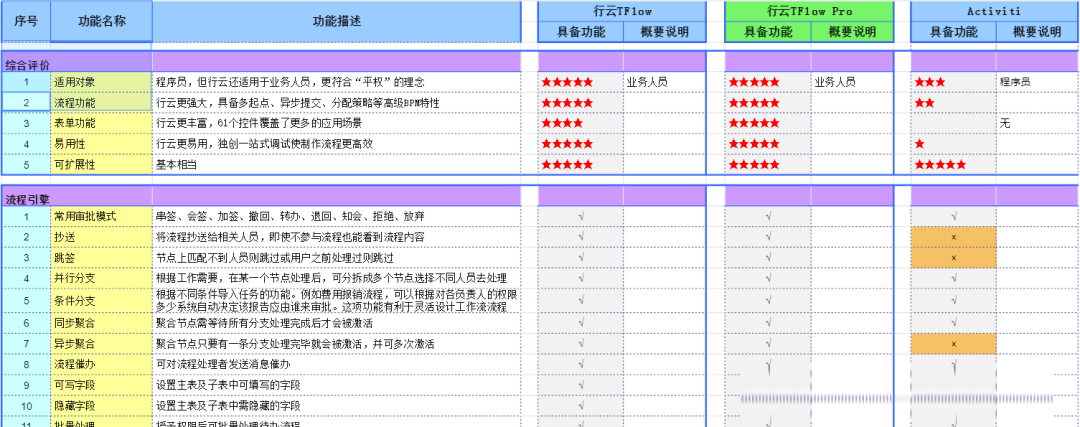The height and width of the screenshot is (427, 1080).
Task: Select 概要说明 header under Activiti
Action: [1037, 32]
